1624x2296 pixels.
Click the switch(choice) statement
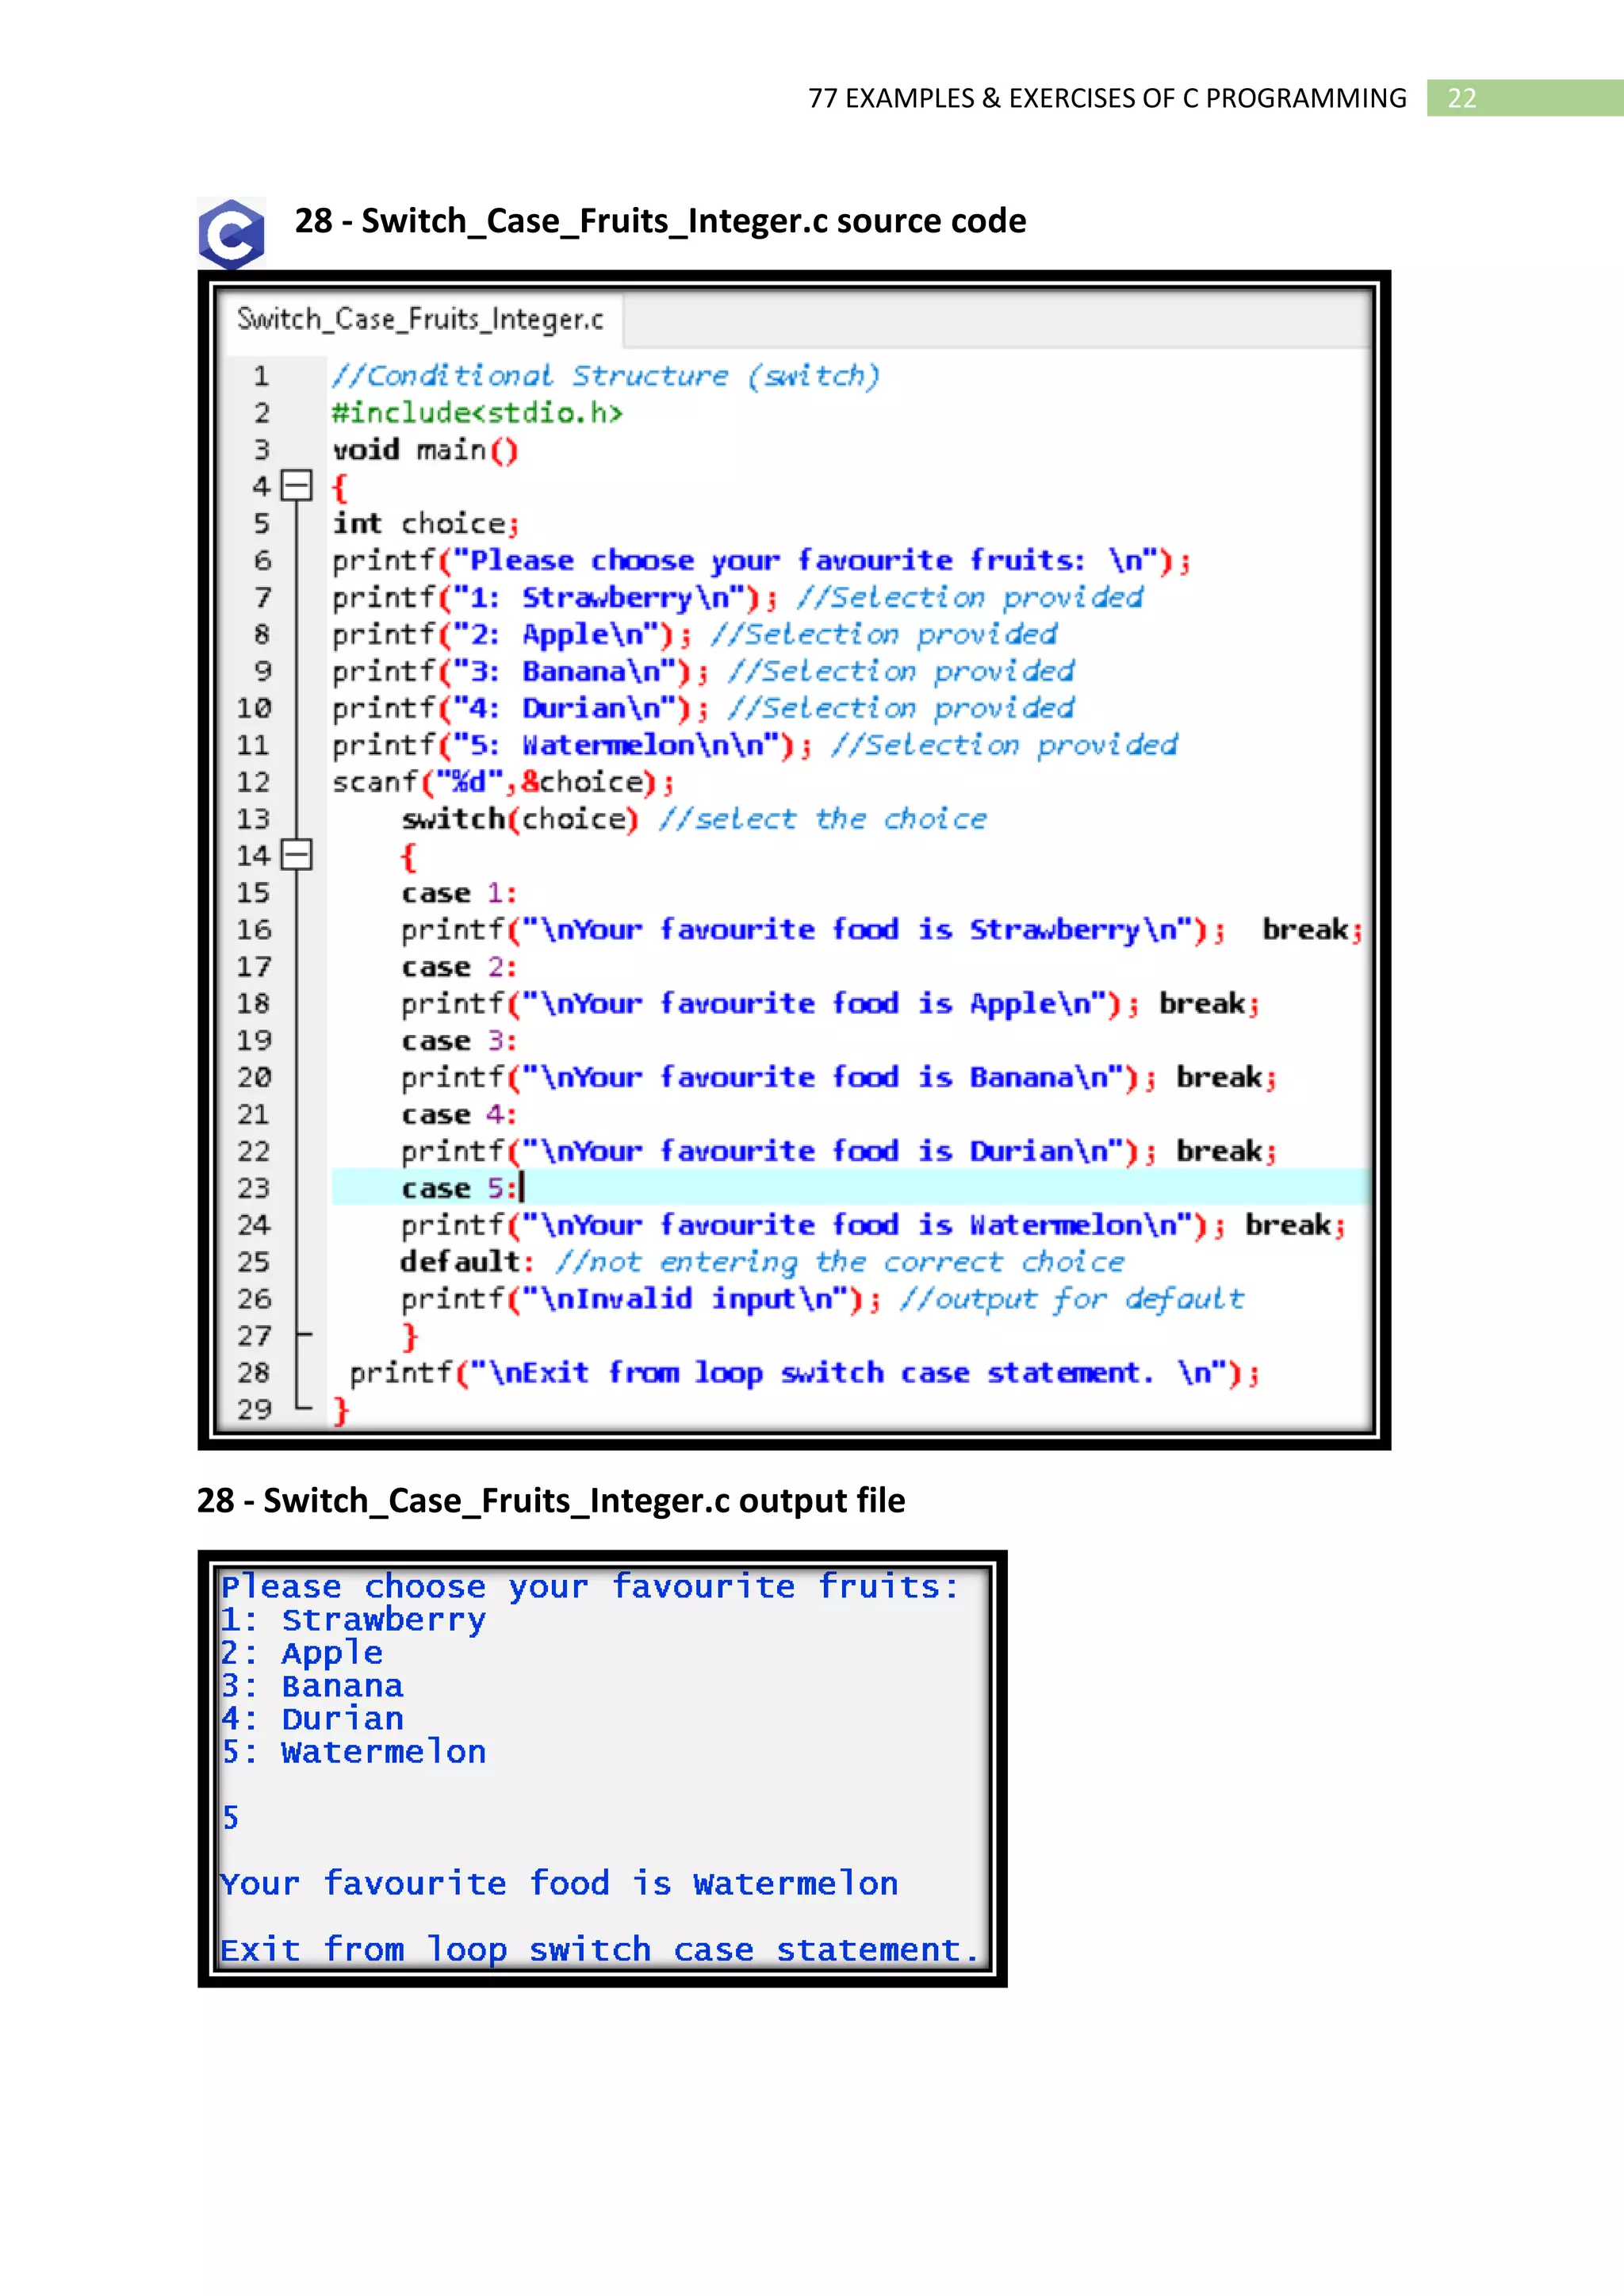click(x=520, y=819)
